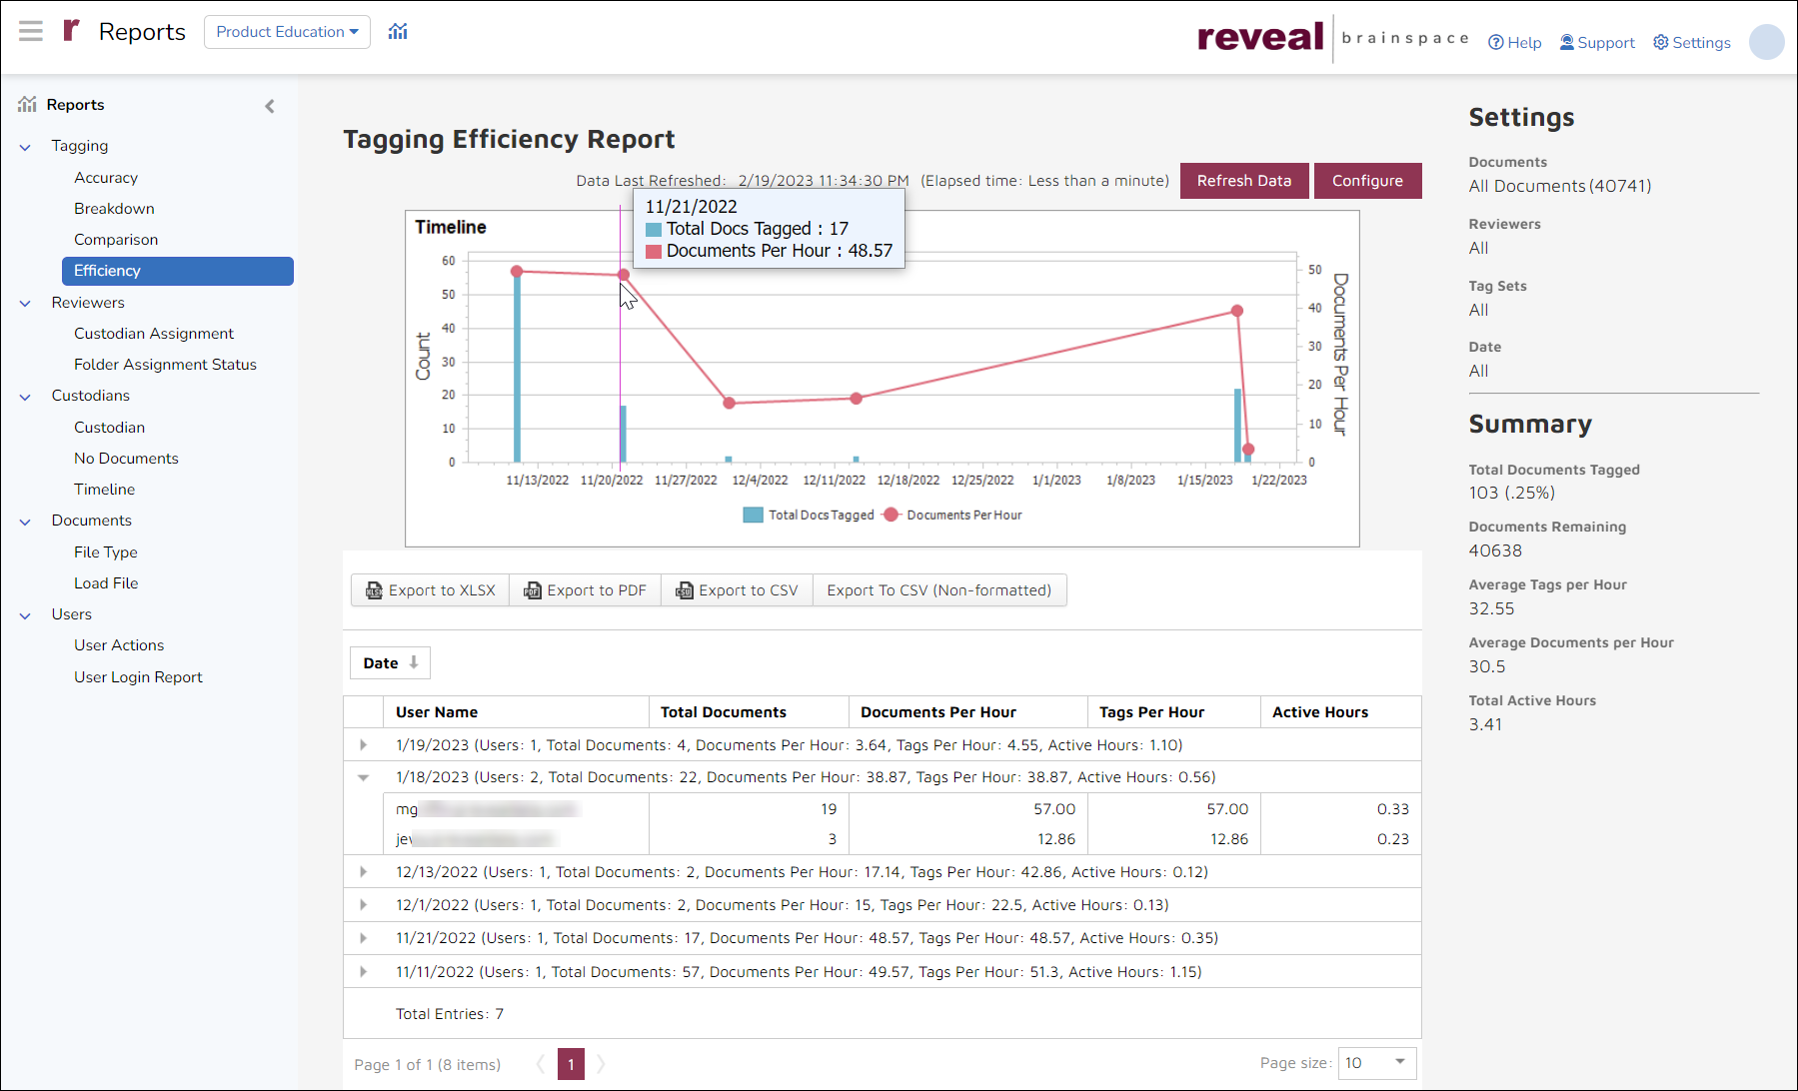1798x1091 pixels.
Task: Collapse the Documents section
Action: (25, 522)
